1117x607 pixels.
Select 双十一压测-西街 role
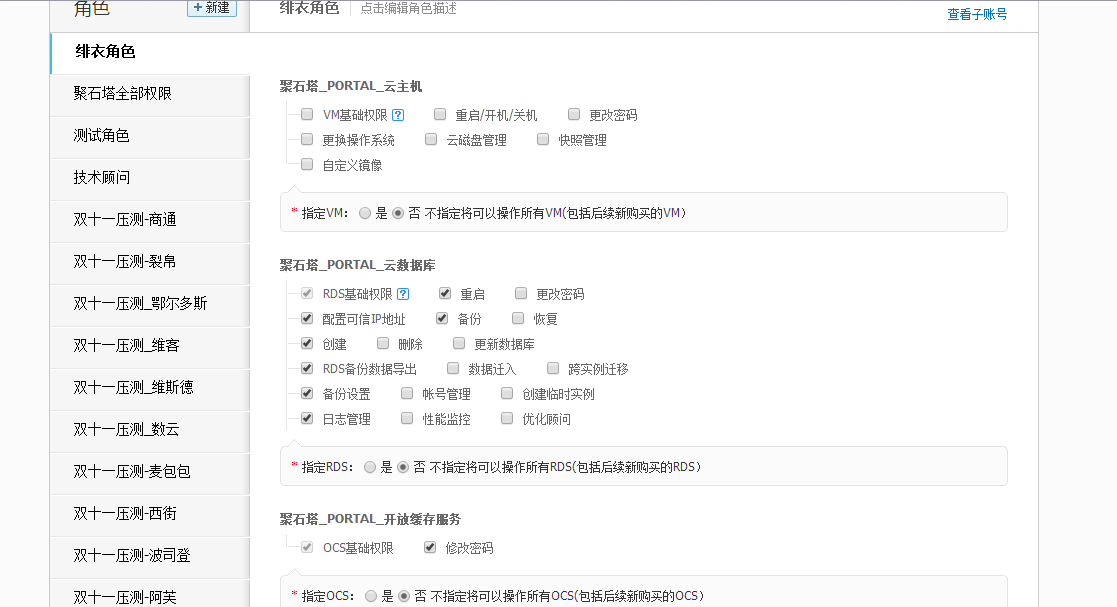pos(150,514)
